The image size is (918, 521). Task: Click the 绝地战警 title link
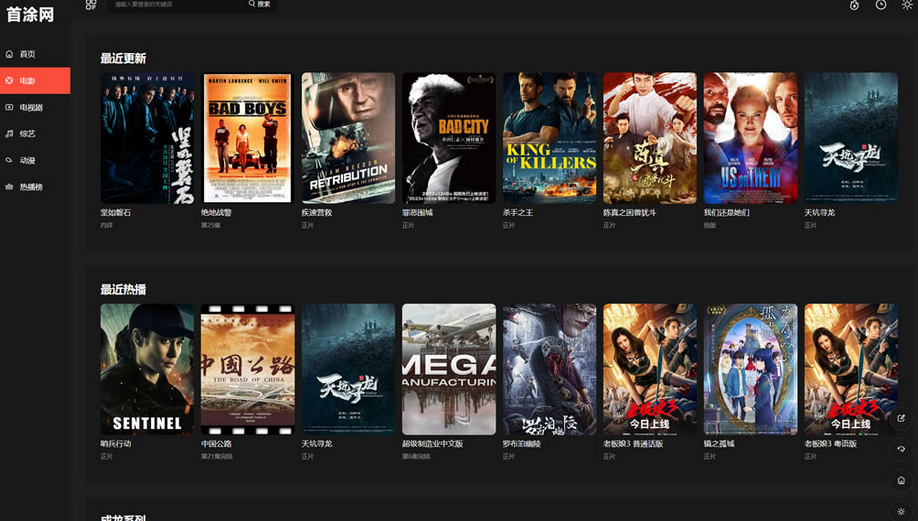tap(217, 212)
